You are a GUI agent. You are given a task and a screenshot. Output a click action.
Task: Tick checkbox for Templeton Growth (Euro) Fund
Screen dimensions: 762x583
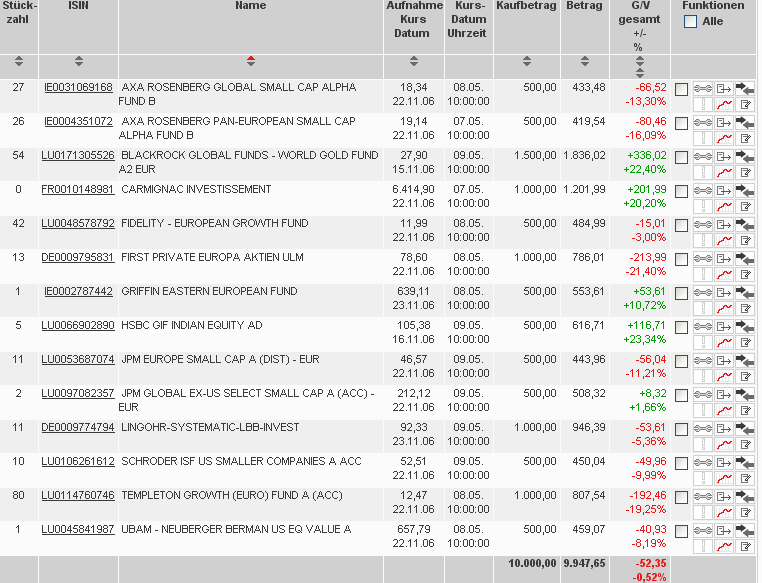681,497
